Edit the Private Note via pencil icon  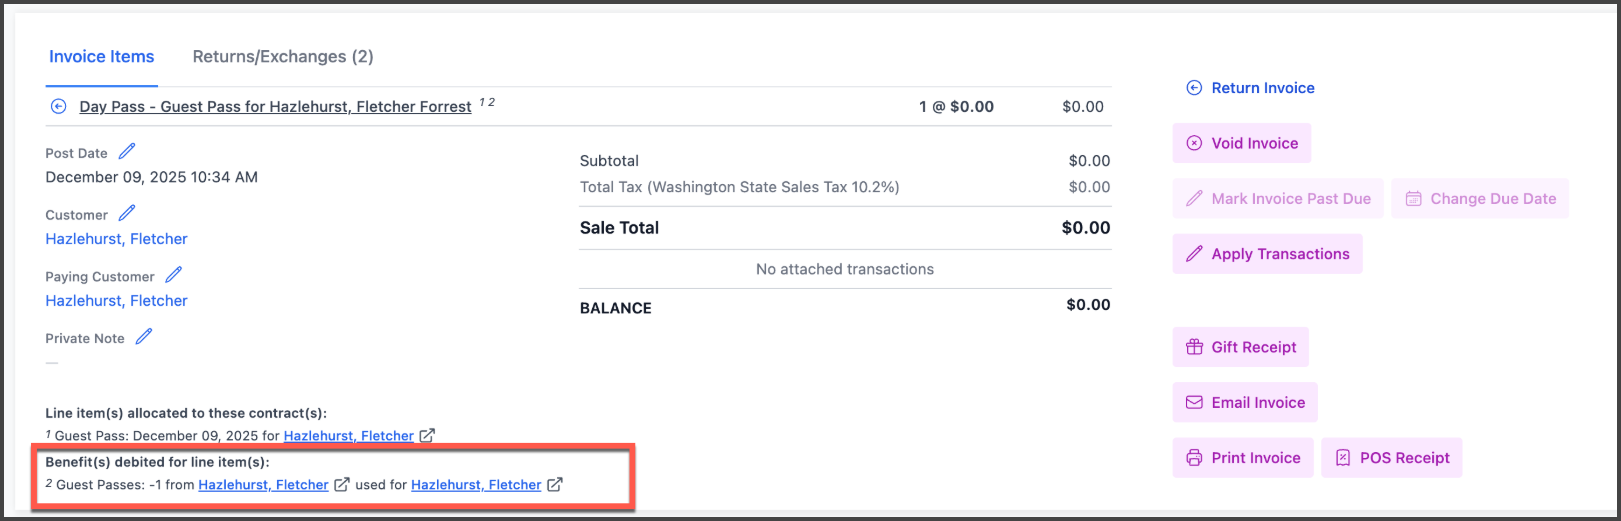tap(144, 337)
